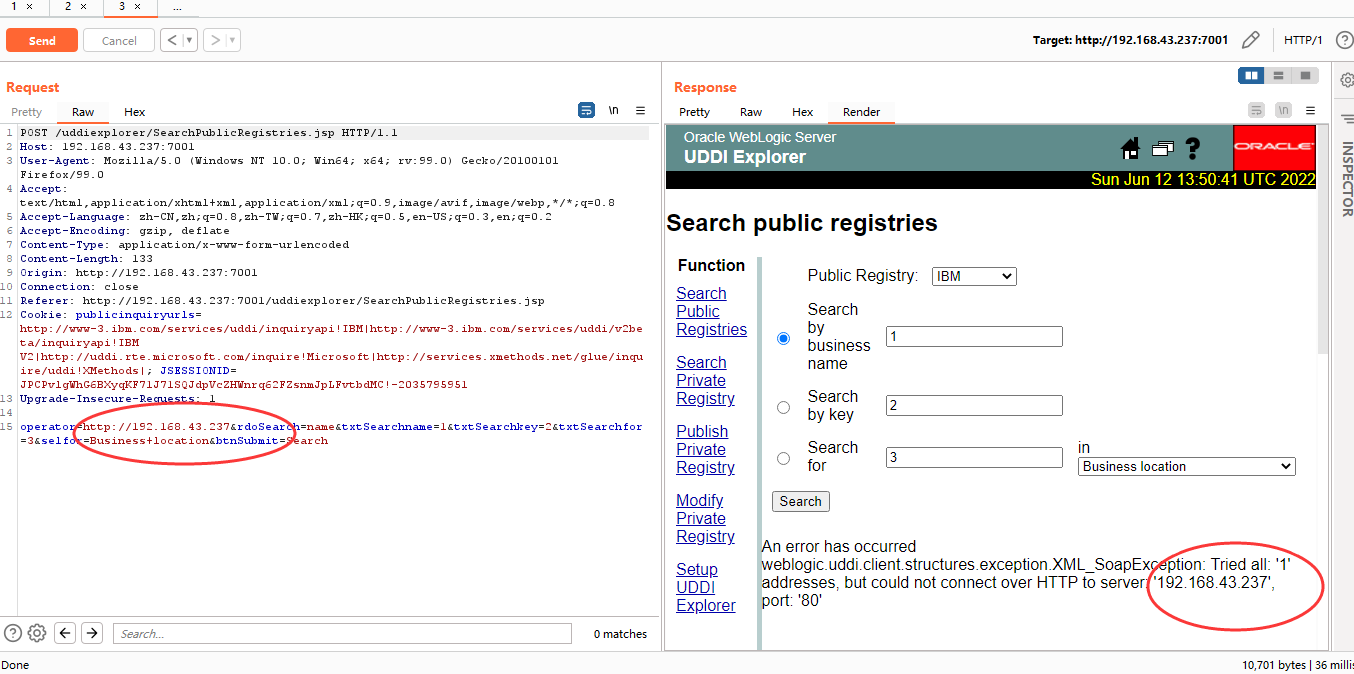Viewport: 1354px width, 674px height.
Task: Toggle response non-printable characters \n icon
Action: (x=1283, y=110)
